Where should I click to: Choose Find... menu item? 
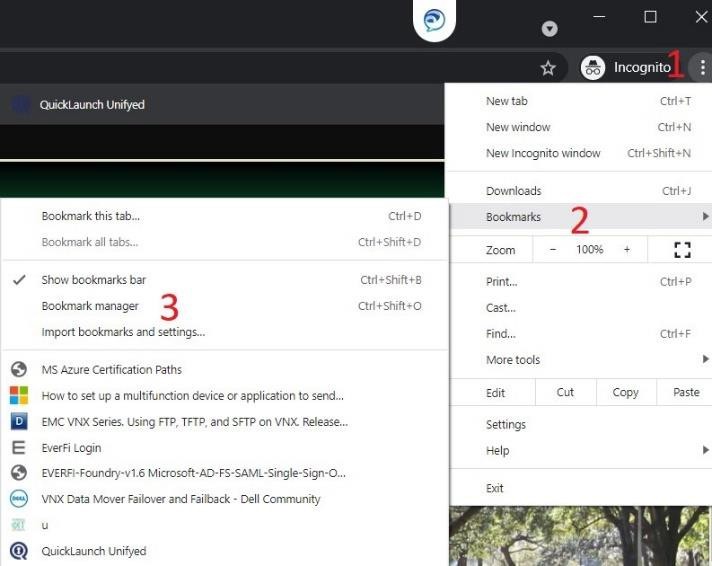point(581,334)
